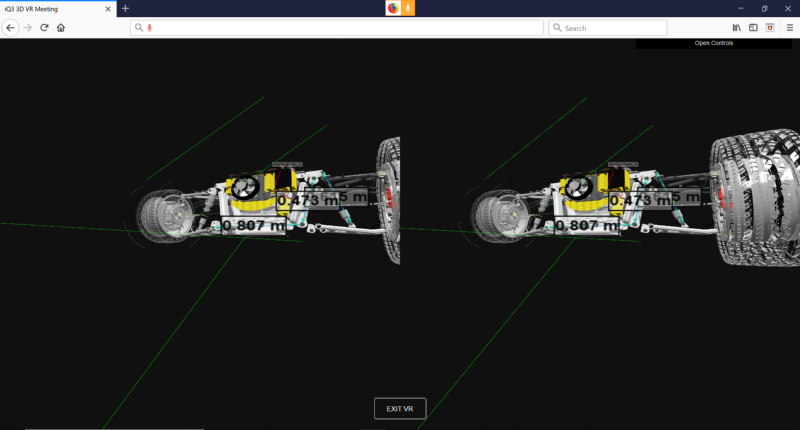
Task: Expand the Open Controls panel
Action: pos(713,43)
